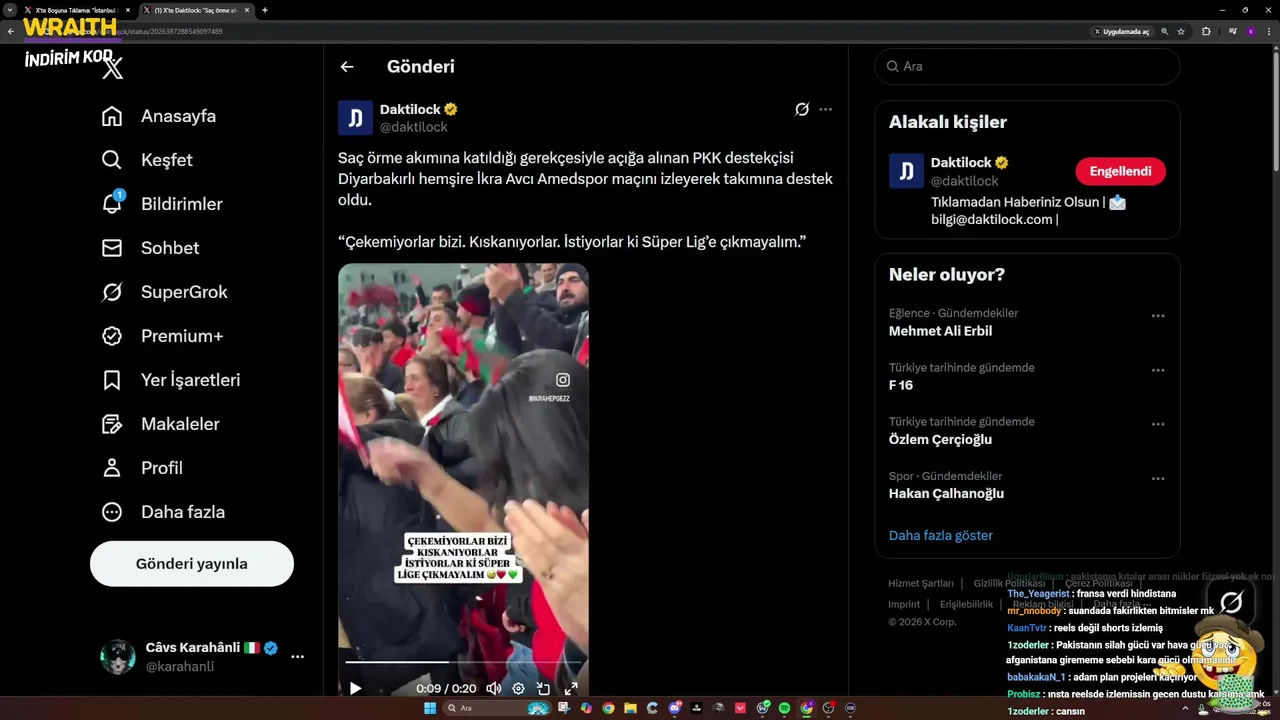
Task: Open Windows Start menu
Action: (x=430, y=708)
